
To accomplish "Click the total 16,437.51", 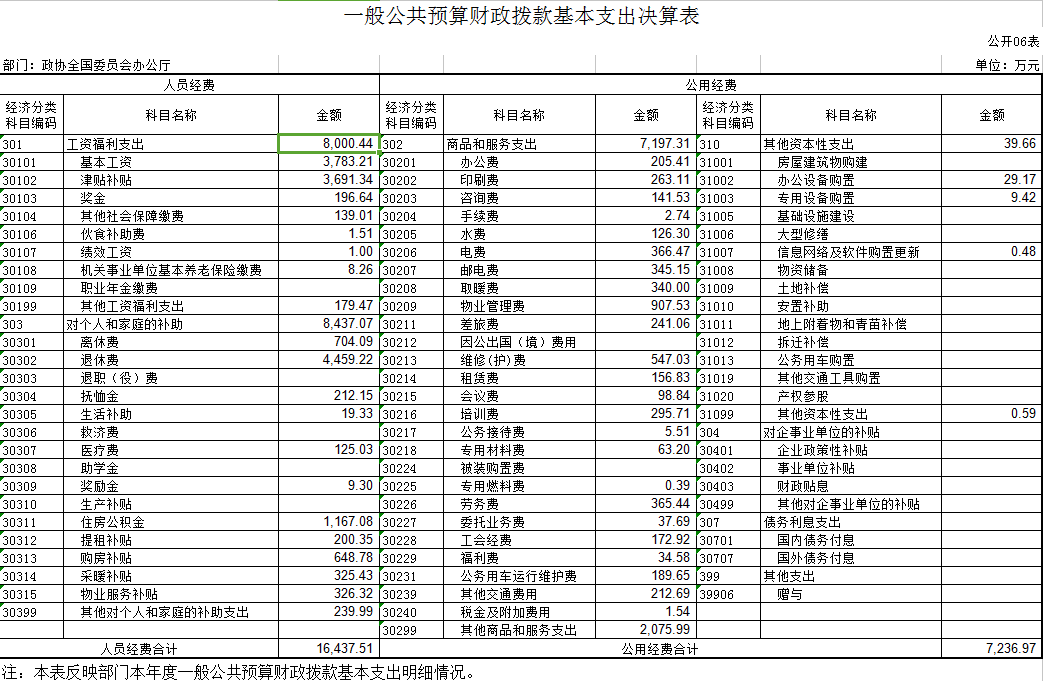I will pos(329,648).
